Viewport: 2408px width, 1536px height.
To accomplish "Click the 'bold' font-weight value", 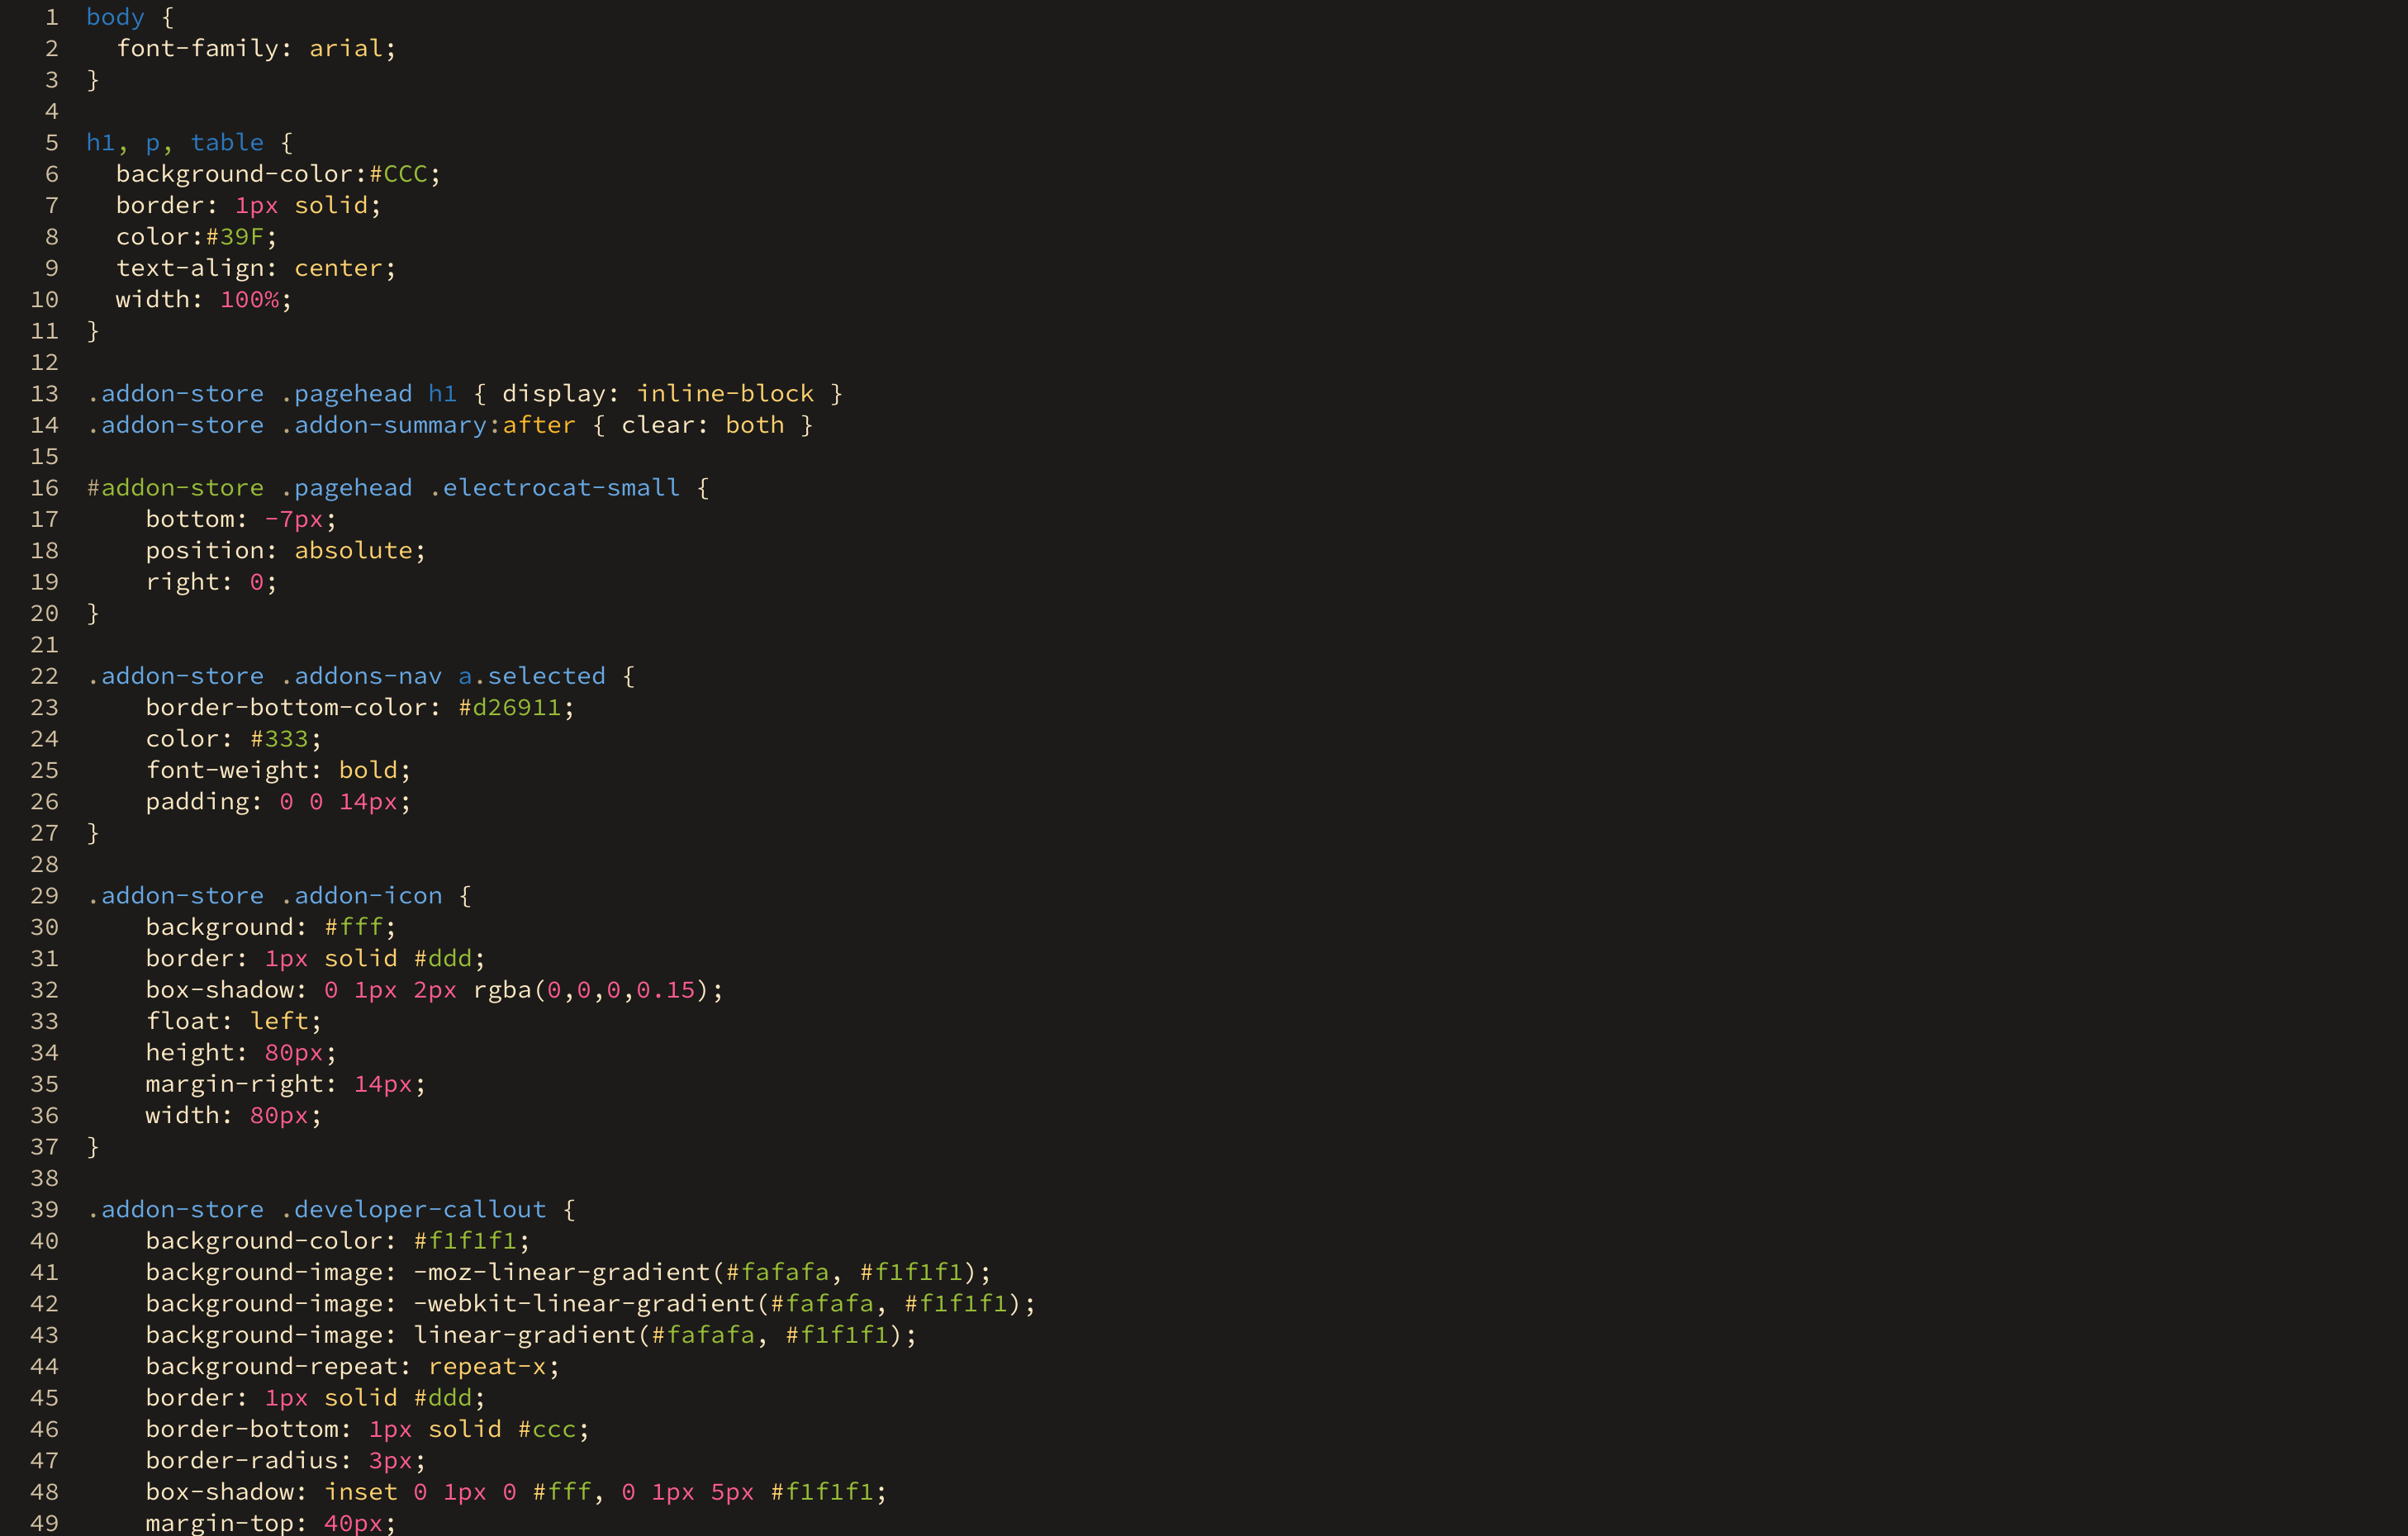I will click(x=368, y=770).
